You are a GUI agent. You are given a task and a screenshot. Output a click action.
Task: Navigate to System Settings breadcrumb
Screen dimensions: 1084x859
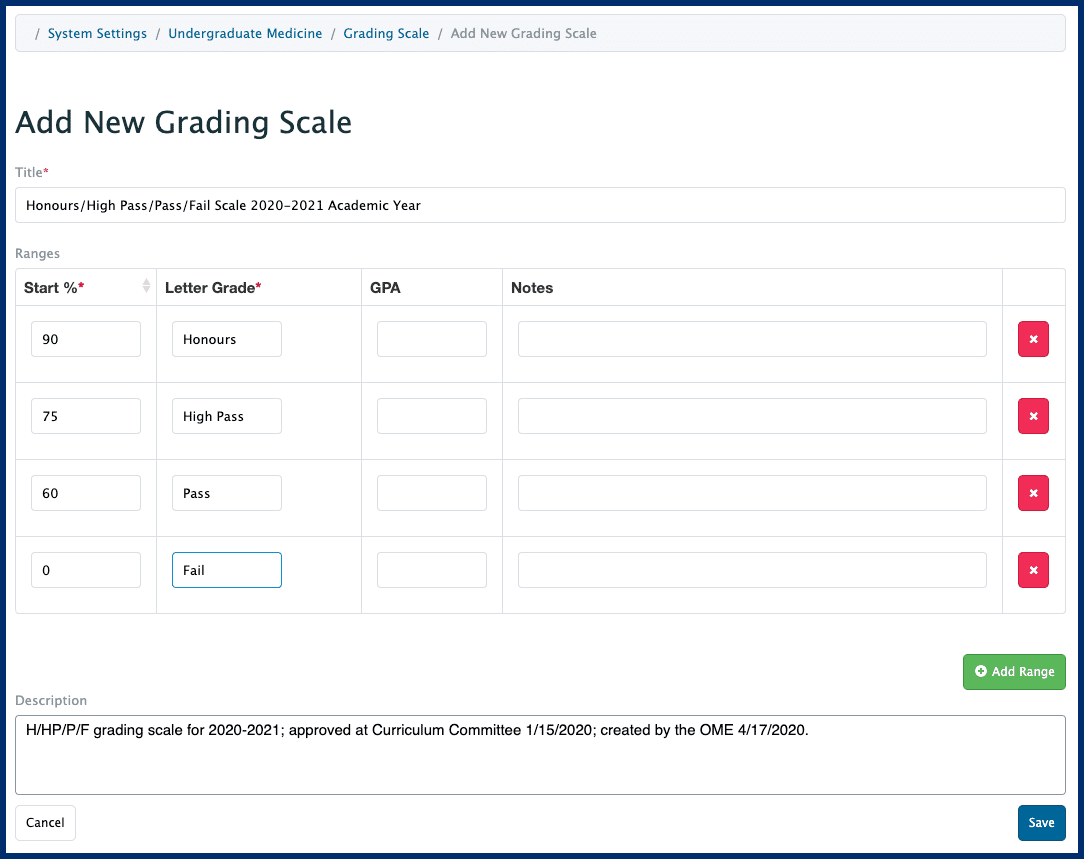97,33
